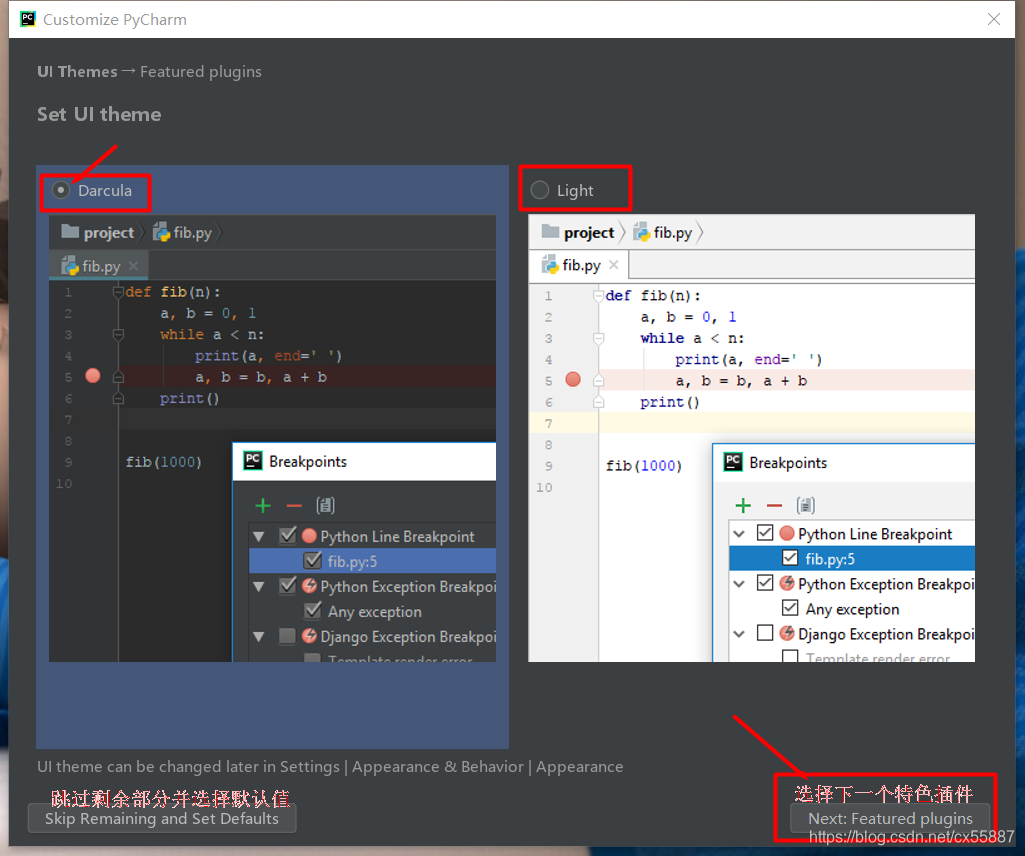Click the Set UI theme heading
Screen dimensions: 1025x856
click(x=99, y=114)
